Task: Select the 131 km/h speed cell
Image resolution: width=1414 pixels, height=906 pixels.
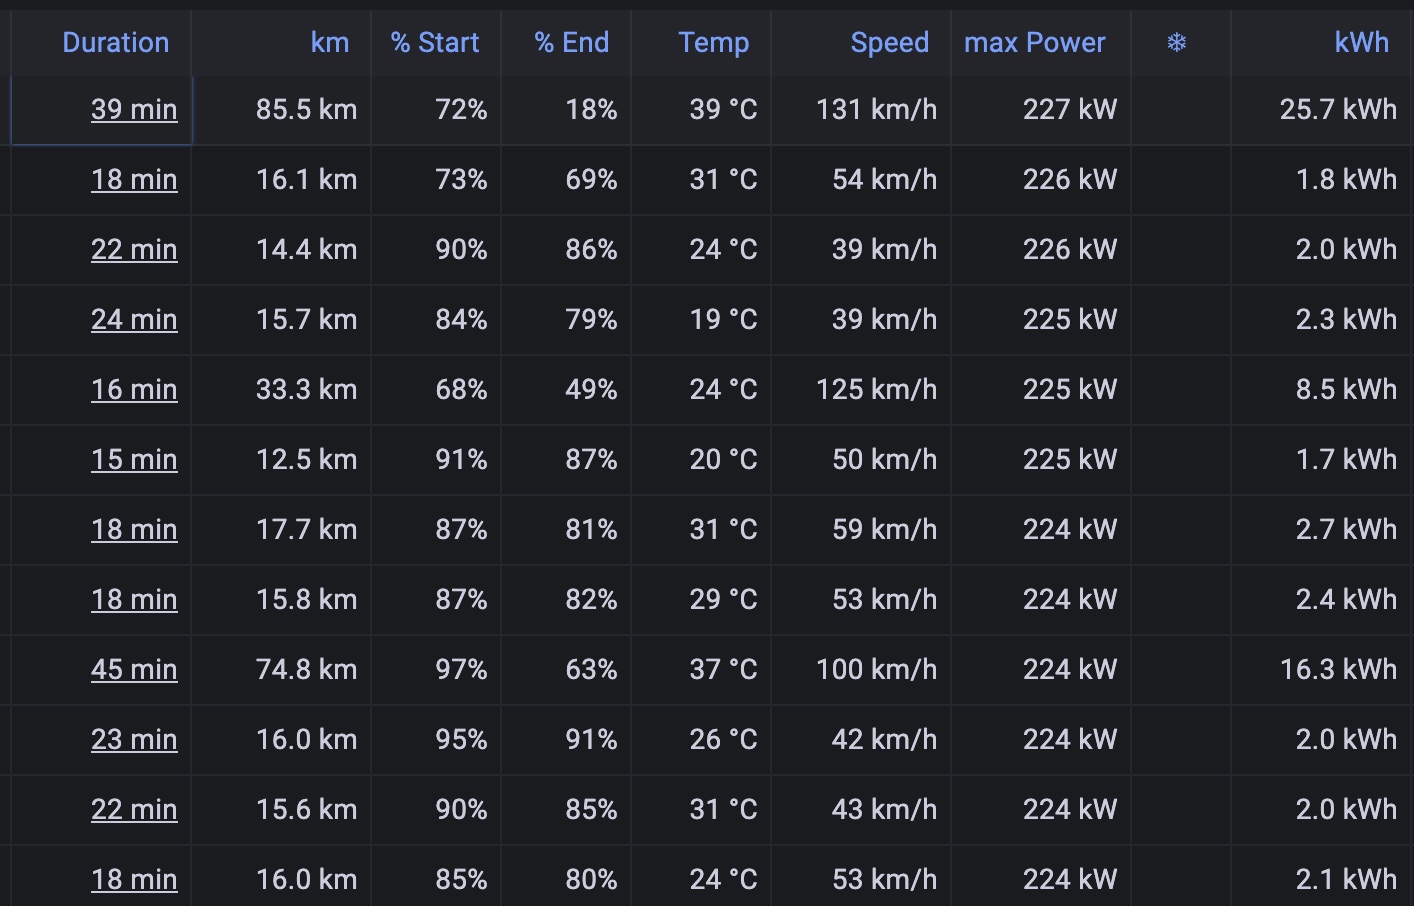Action: (x=861, y=110)
